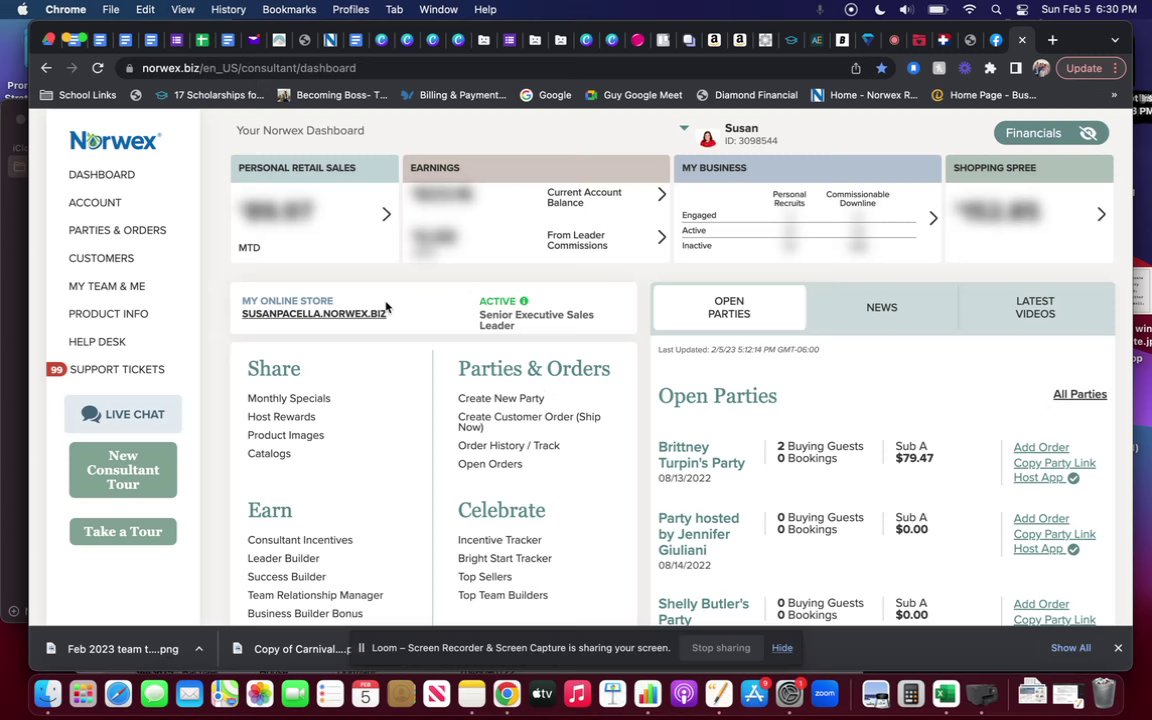
Task: Select the Open Parties tab
Action: pos(729,307)
